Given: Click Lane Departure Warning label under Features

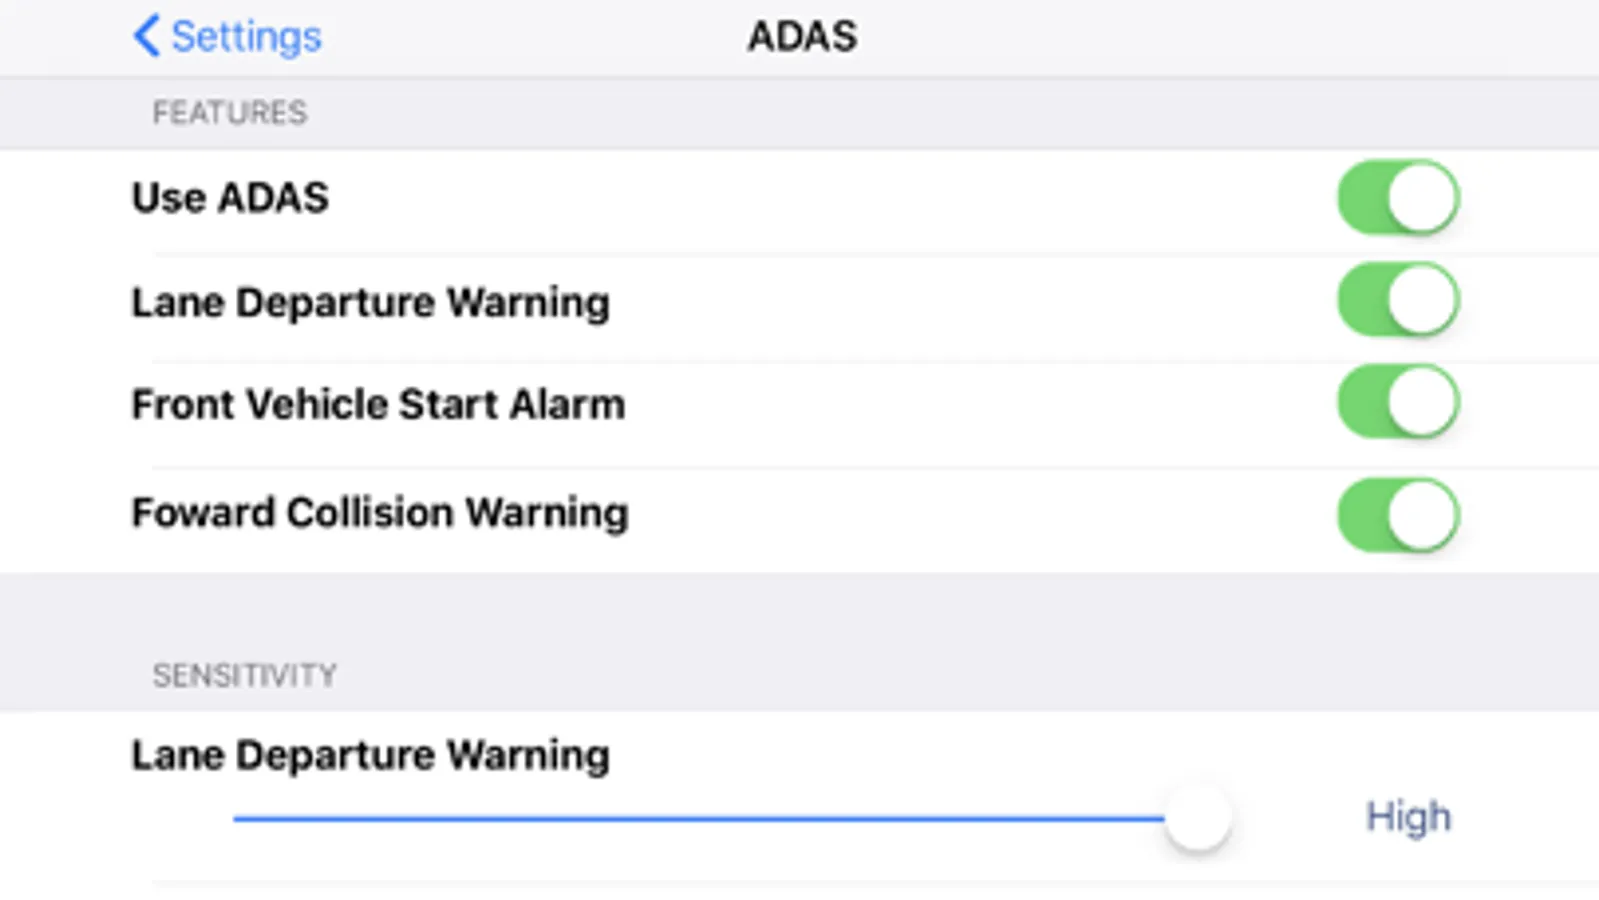Looking at the screenshot, I should pos(370,302).
